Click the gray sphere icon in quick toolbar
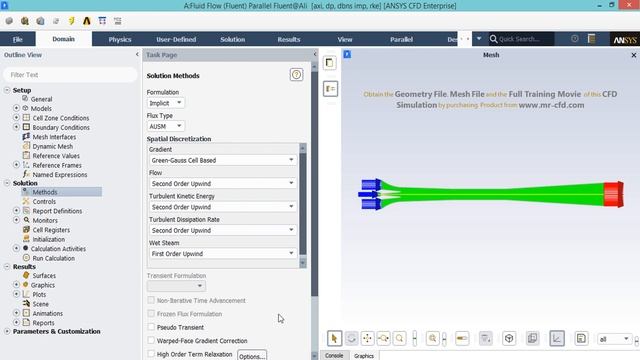Viewport: 640px width, 360px height. point(9,21)
